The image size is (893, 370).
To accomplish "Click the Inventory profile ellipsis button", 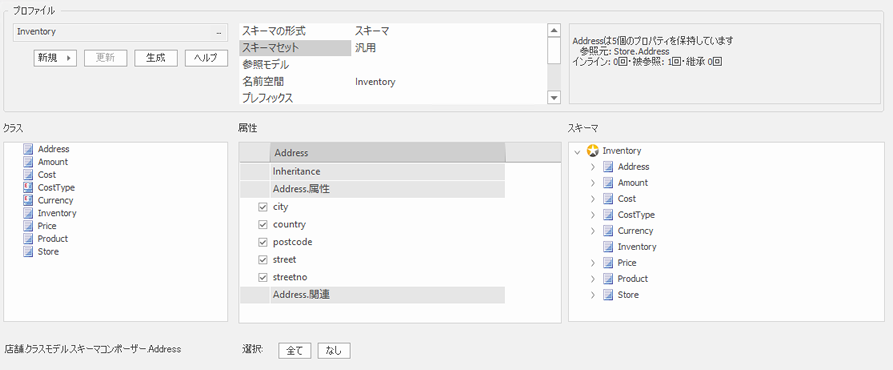I will click(x=219, y=32).
